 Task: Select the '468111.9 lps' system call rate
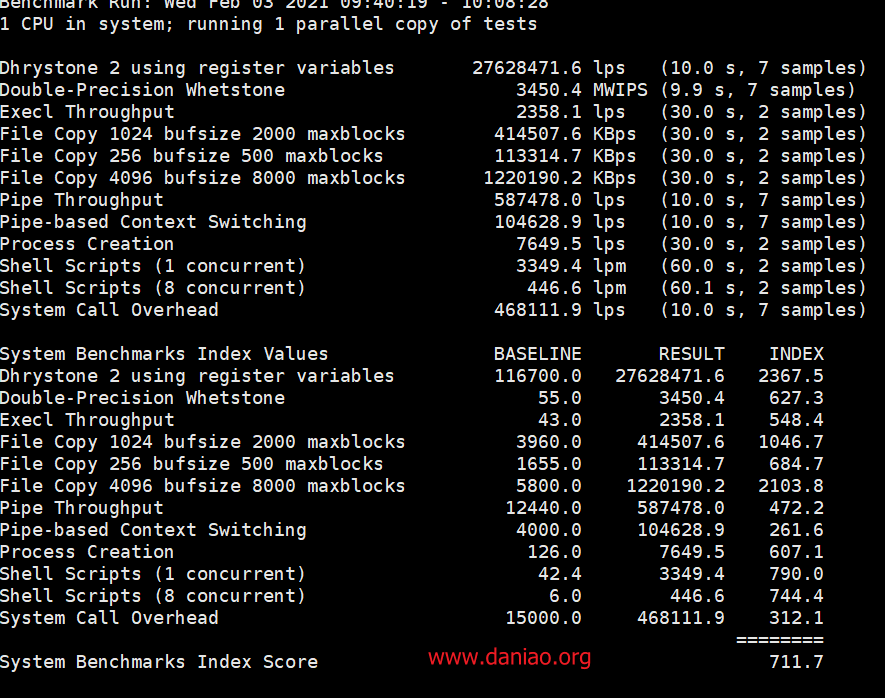[559, 310]
